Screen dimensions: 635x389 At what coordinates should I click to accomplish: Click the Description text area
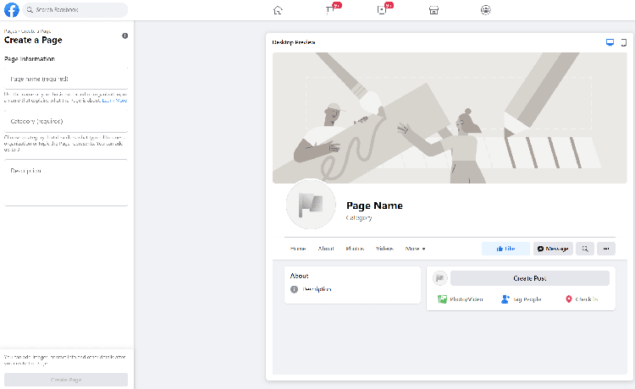[x=66, y=182]
